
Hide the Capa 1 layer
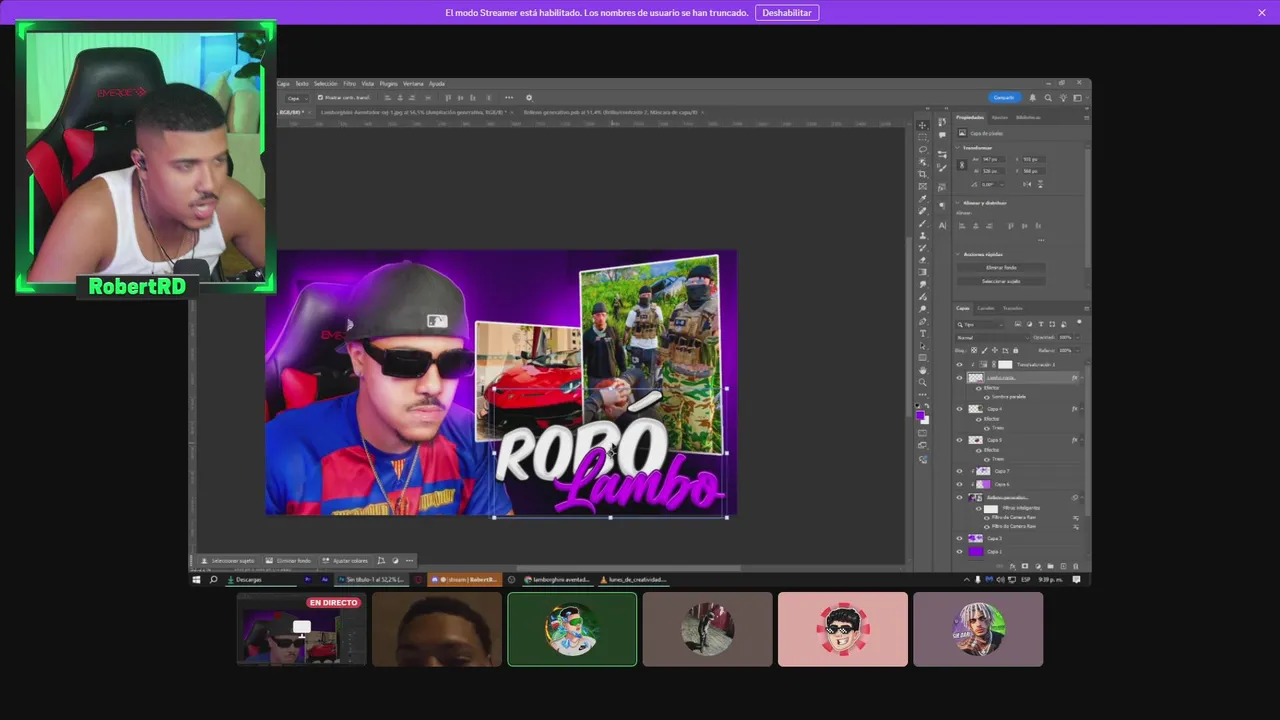959,551
